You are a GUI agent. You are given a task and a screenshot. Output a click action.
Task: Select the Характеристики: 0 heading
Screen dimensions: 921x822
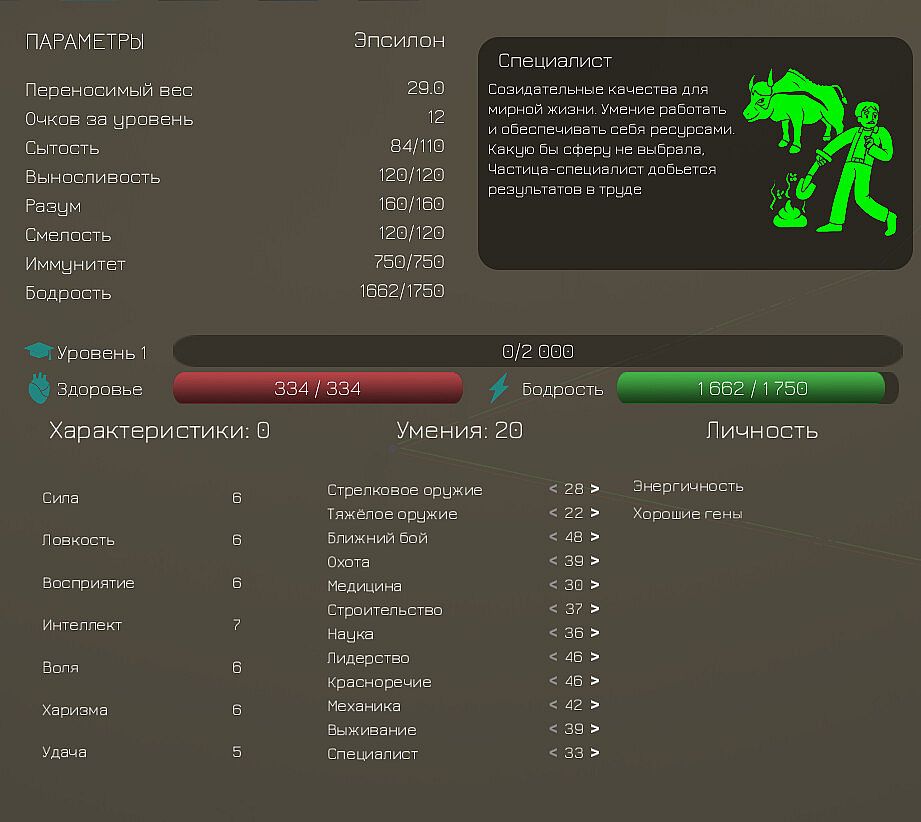(159, 431)
